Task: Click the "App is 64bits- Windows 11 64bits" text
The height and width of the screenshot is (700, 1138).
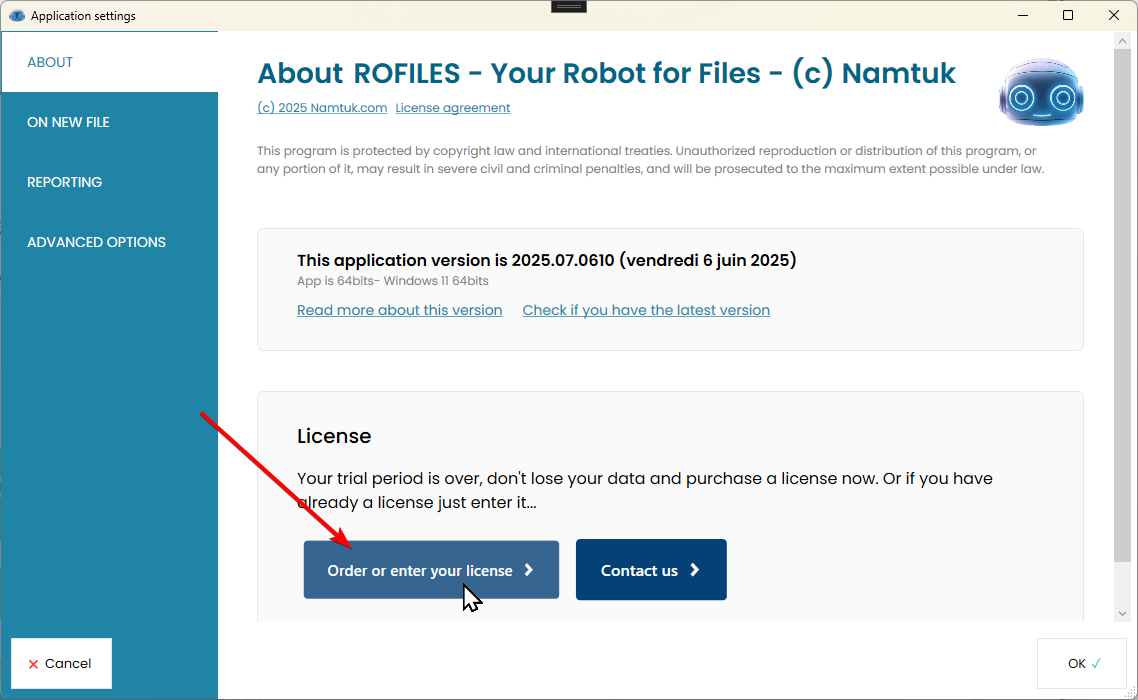Action: tap(393, 281)
